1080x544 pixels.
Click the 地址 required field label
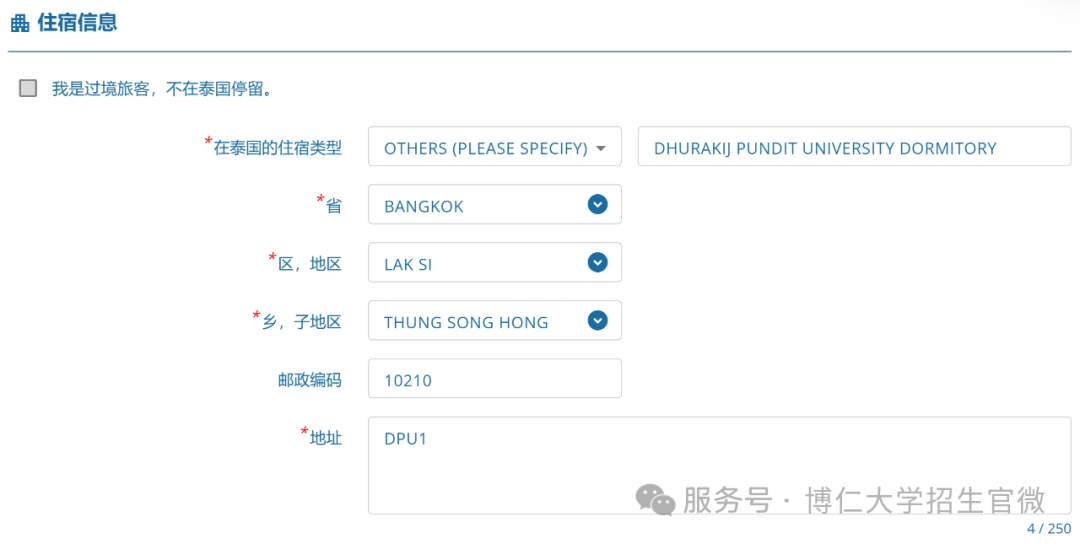click(x=321, y=437)
